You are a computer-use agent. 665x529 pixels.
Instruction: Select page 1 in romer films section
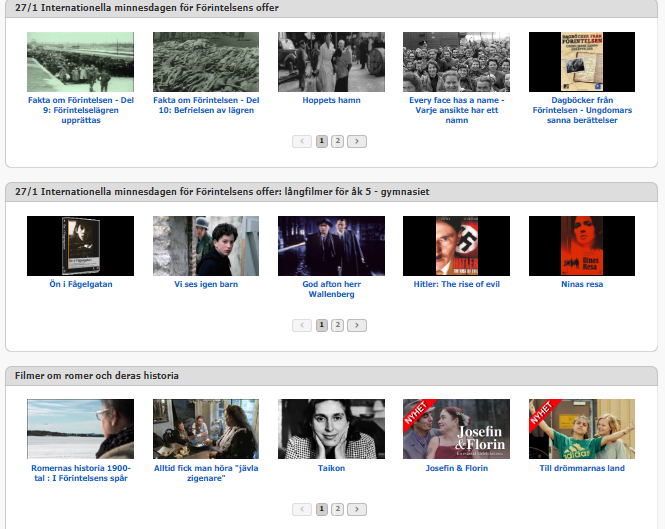tap(322, 509)
